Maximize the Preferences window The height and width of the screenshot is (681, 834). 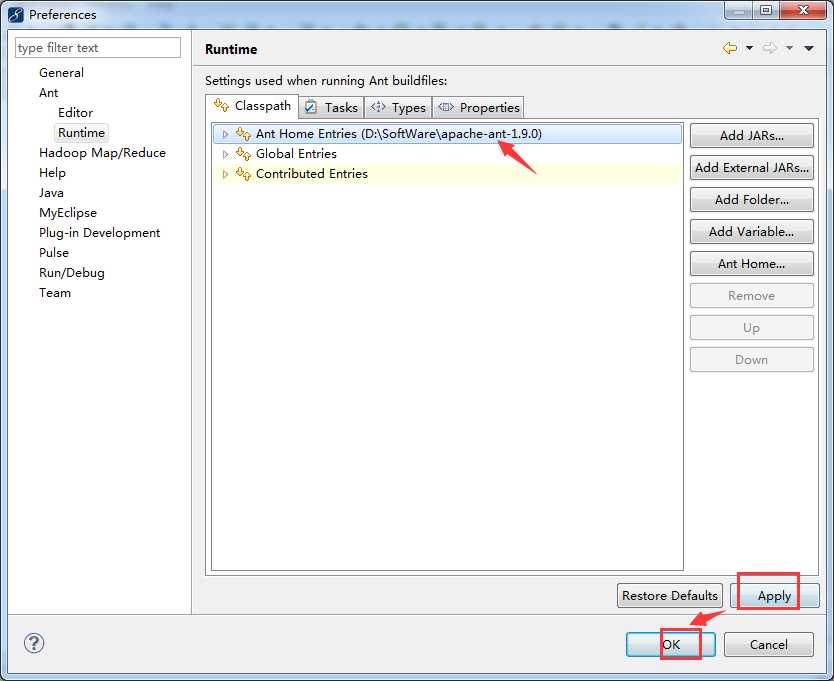pyautogui.click(x=766, y=10)
